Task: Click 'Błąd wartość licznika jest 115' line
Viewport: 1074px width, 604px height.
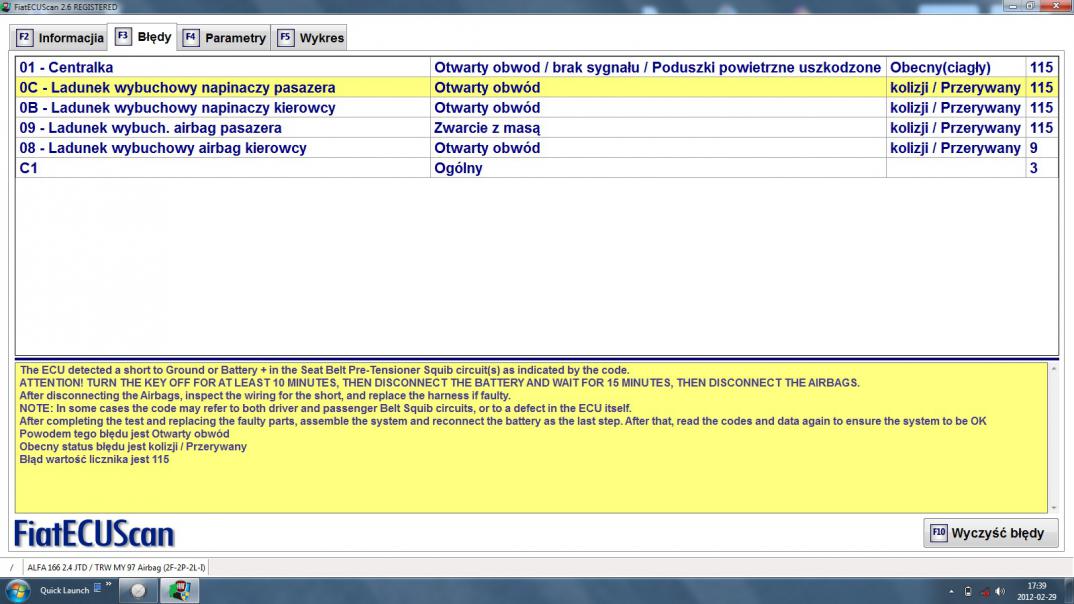Action: click(94, 459)
